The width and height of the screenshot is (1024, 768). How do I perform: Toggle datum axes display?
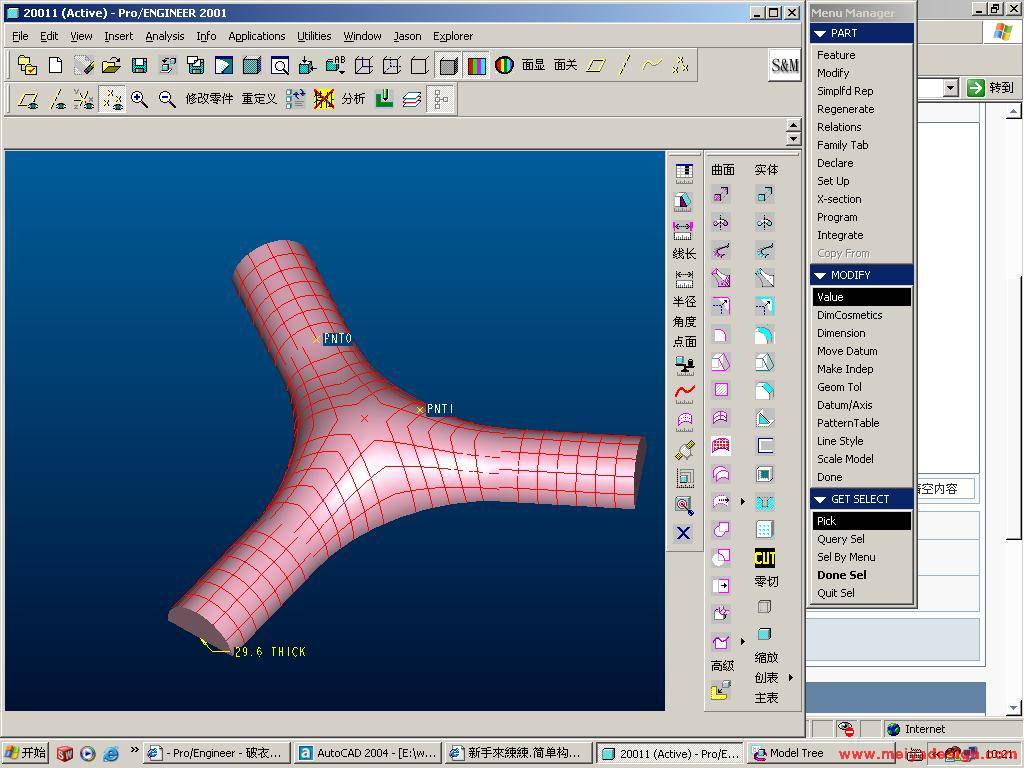(57, 99)
